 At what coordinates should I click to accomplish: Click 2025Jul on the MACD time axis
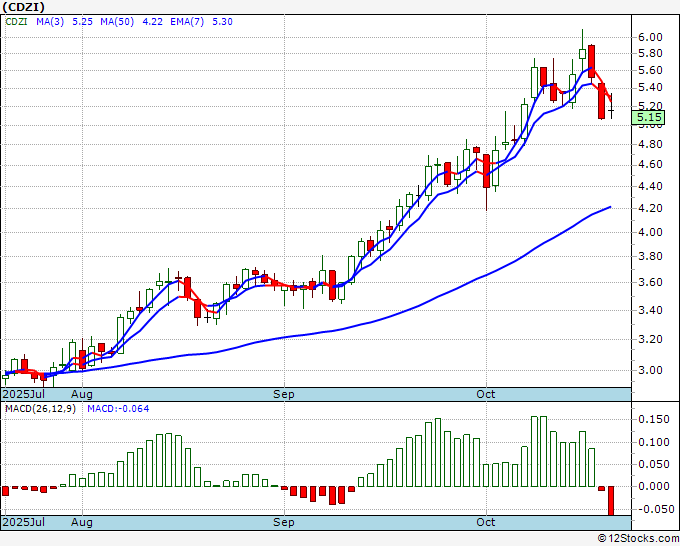24,522
